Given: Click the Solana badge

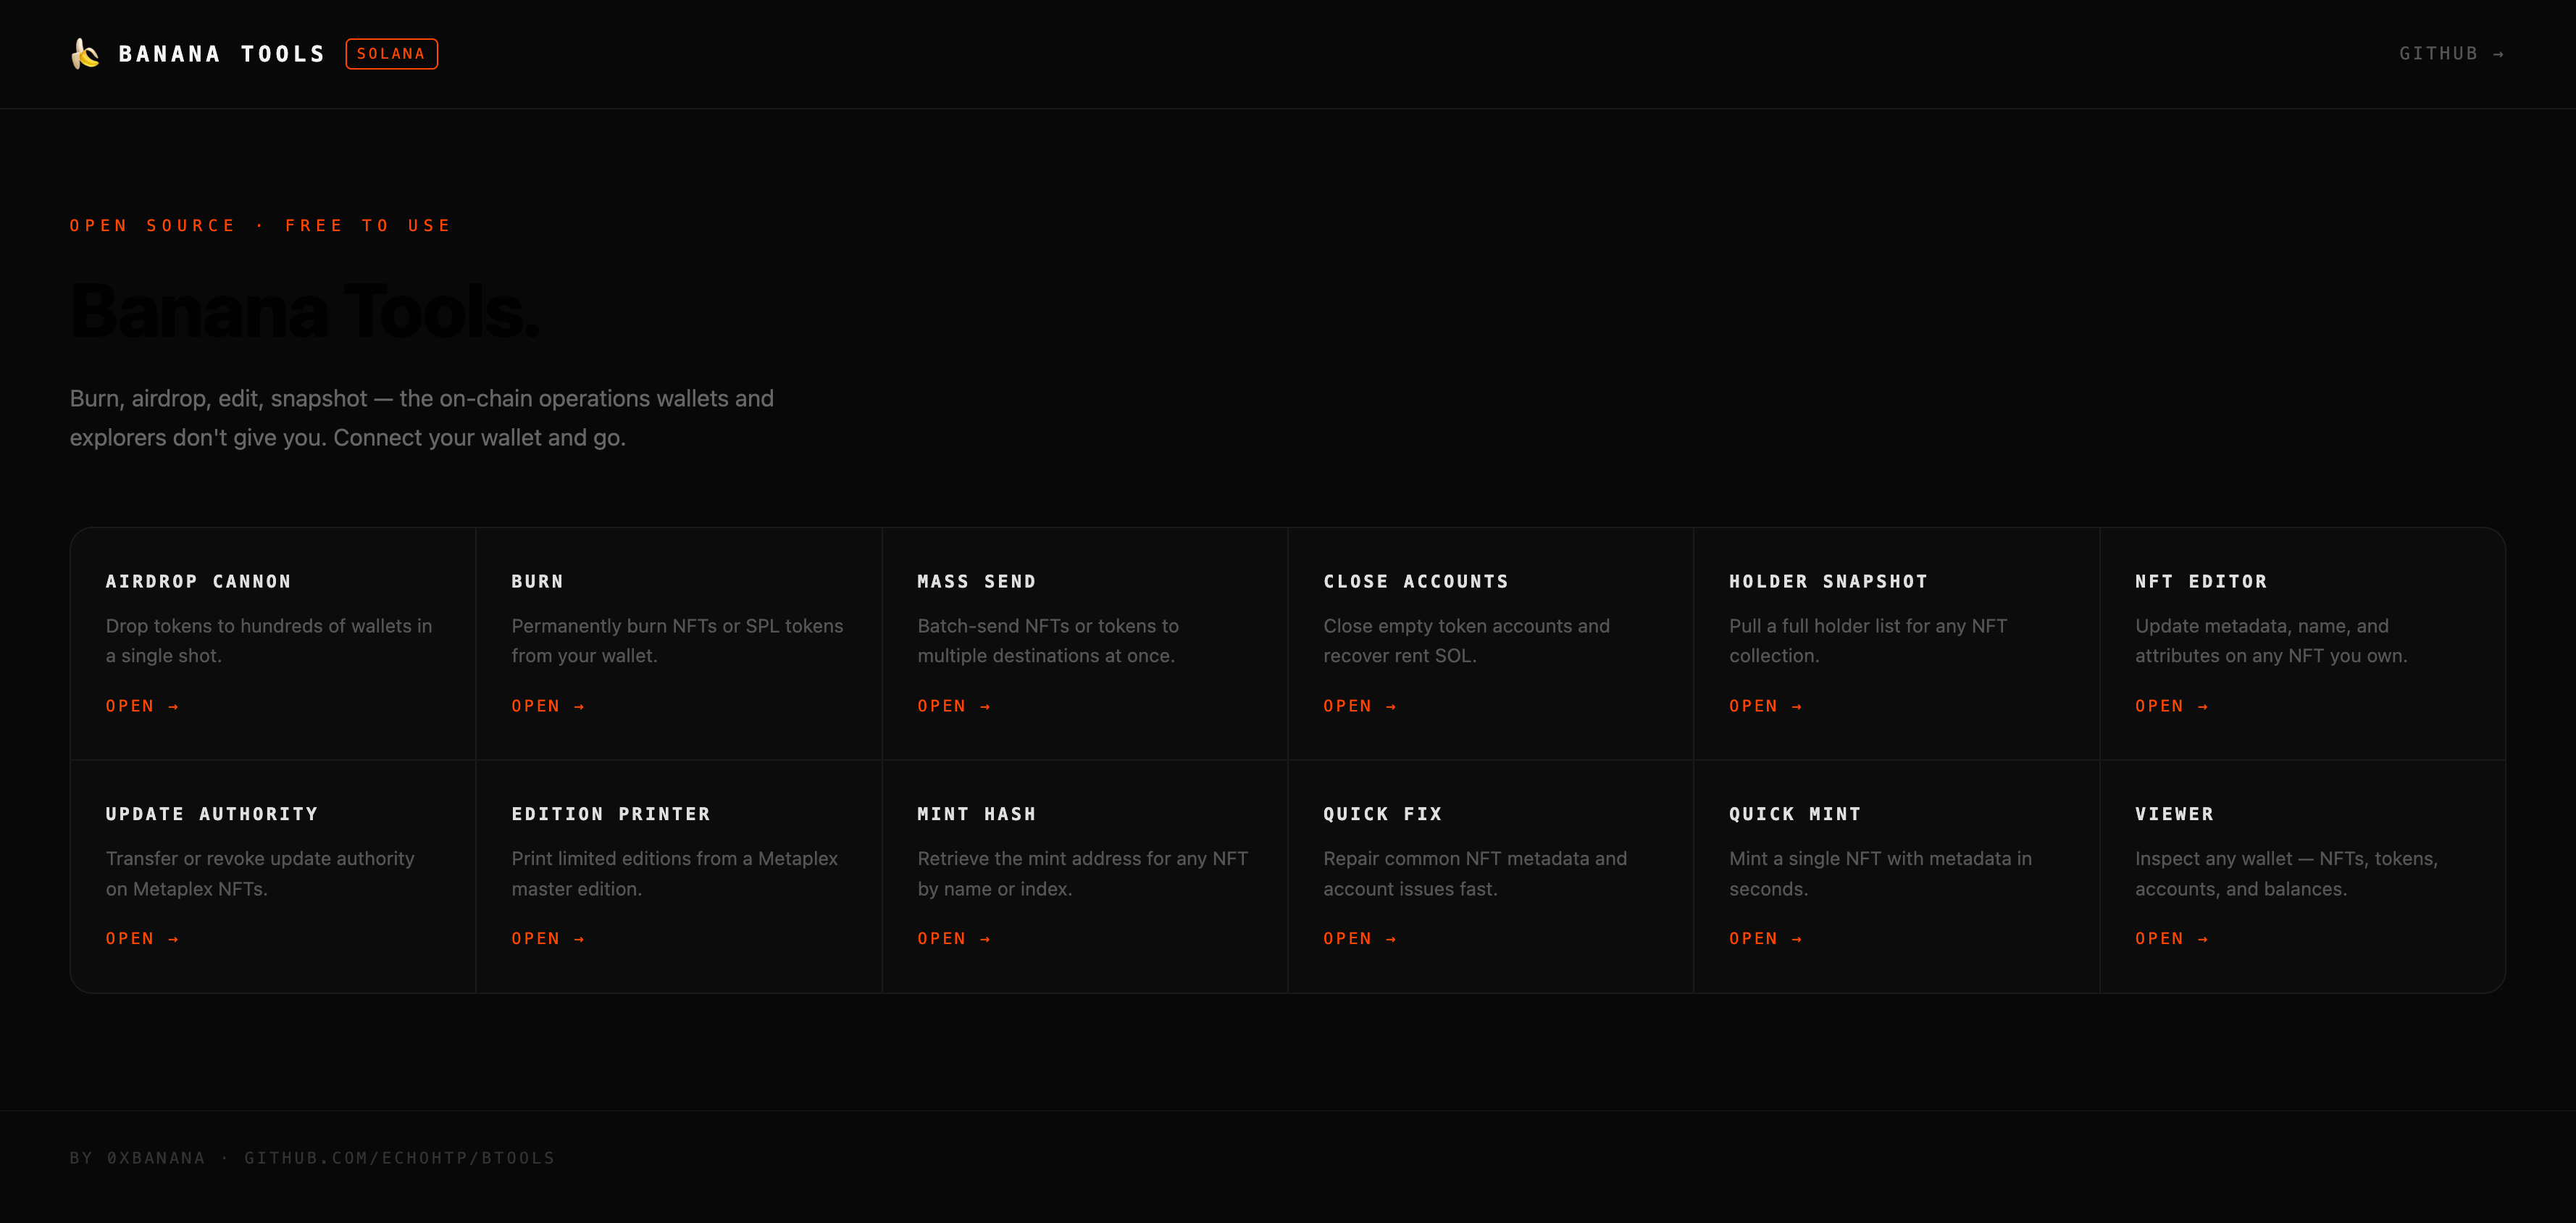Looking at the screenshot, I should tap(391, 54).
